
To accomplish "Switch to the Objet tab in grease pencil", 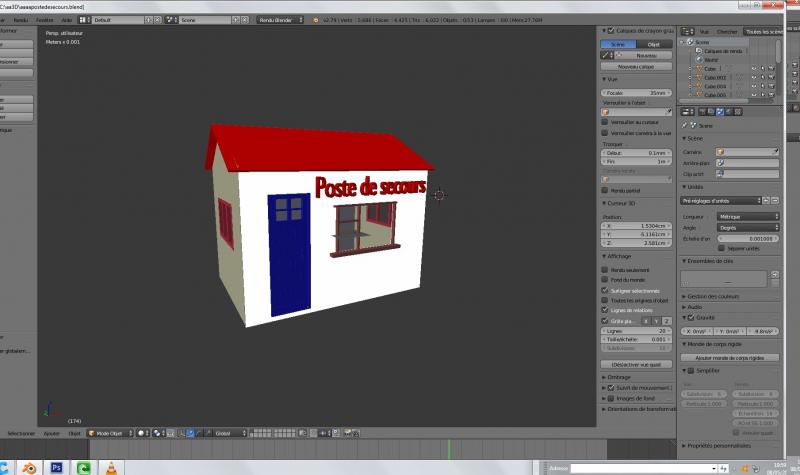I will [x=653, y=45].
